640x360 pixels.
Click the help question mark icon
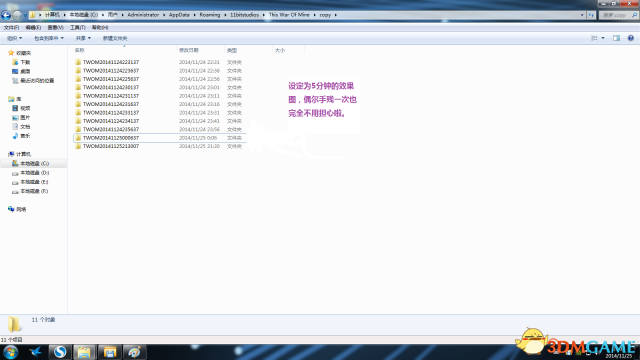tap(631, 38)
